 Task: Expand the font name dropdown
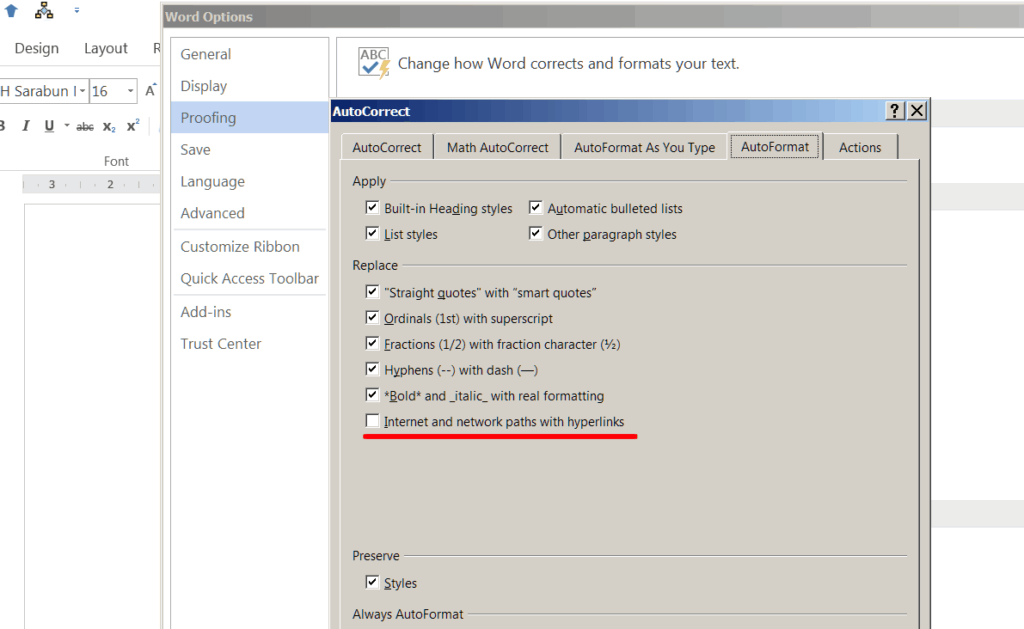click(81, 91)
